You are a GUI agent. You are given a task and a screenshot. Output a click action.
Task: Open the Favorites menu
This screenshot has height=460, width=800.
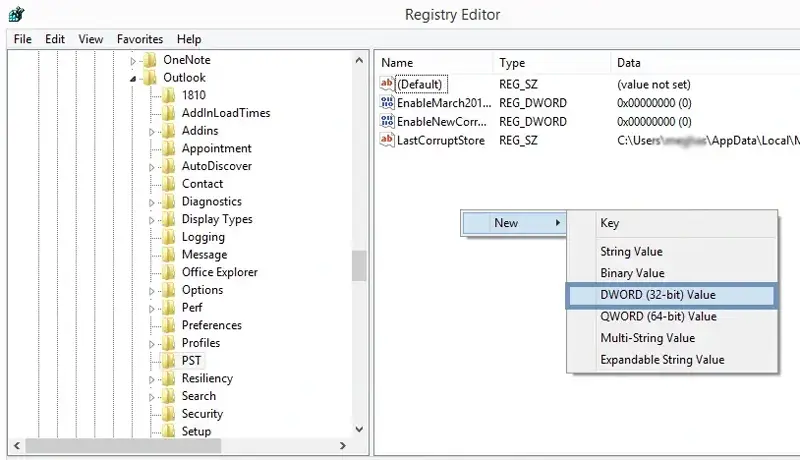click(x=139, y=39)
